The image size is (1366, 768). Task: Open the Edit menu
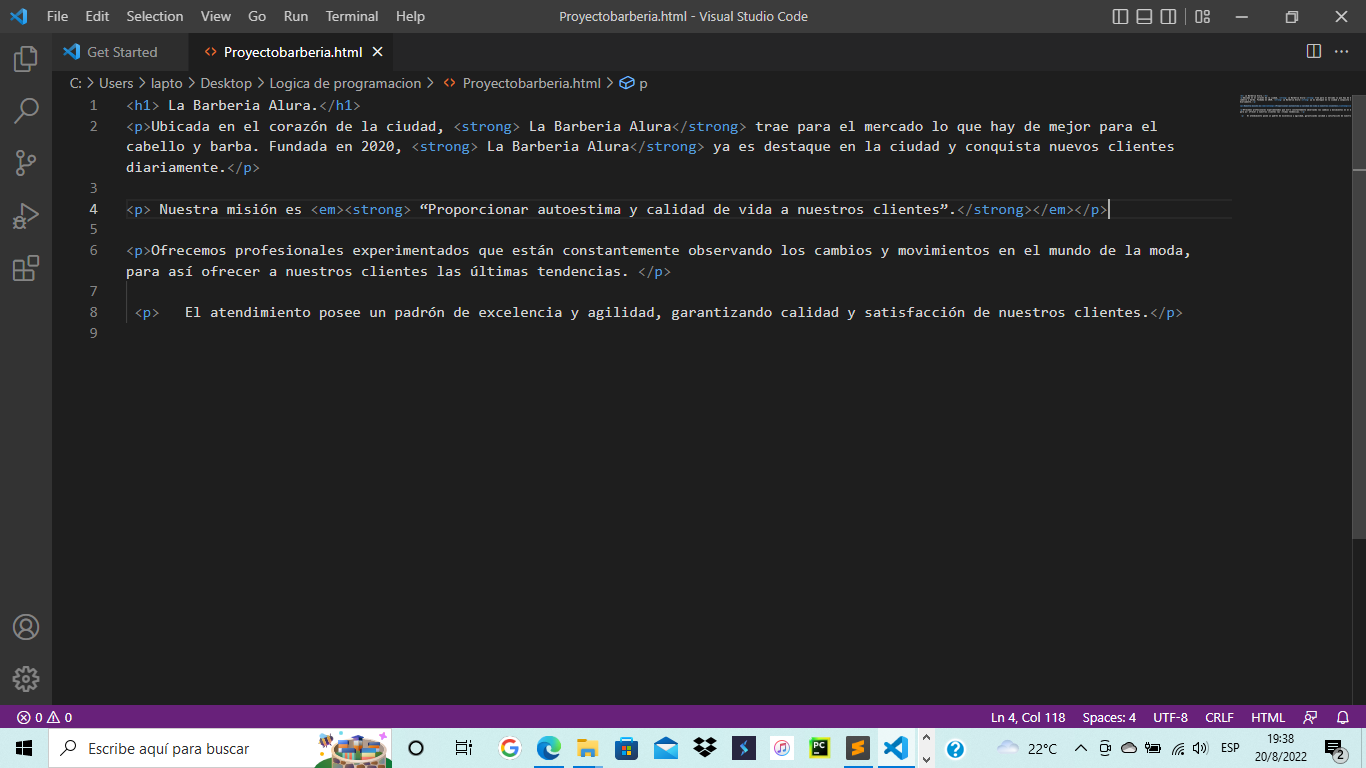(97, 16)
